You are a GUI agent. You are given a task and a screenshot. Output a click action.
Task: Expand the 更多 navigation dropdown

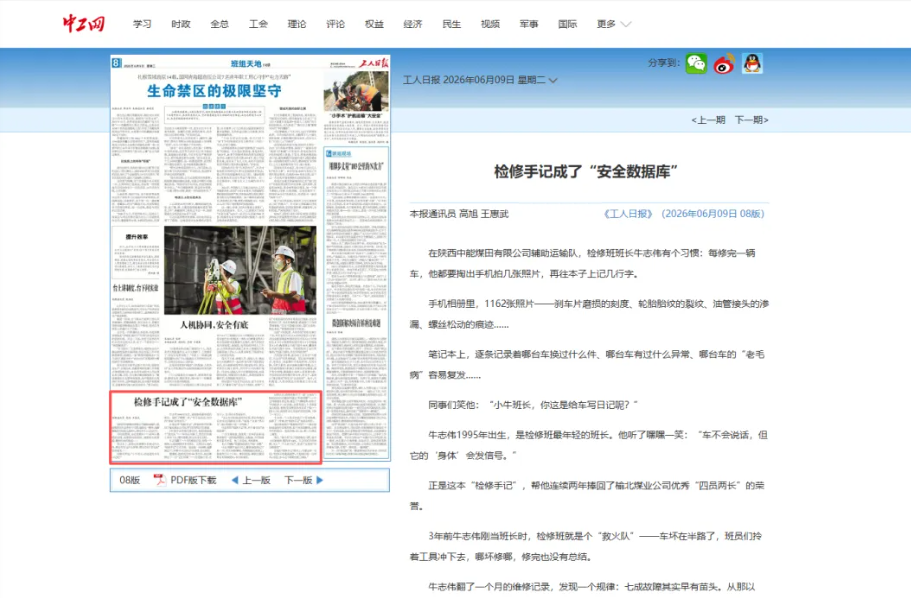point(614,24)
